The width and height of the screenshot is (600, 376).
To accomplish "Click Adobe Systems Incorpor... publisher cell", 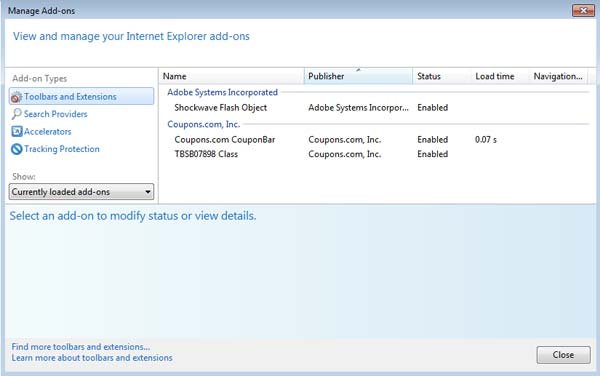I will click(358, 108).
